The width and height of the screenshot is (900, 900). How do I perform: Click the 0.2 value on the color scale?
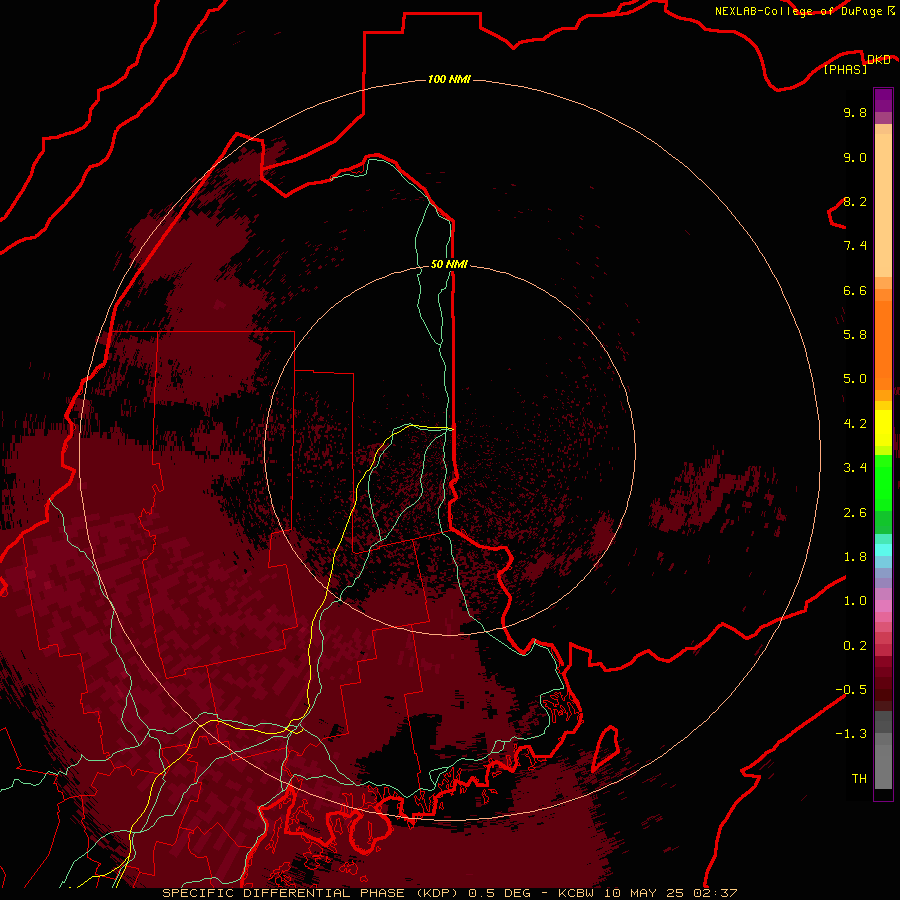tap(855, 646)
